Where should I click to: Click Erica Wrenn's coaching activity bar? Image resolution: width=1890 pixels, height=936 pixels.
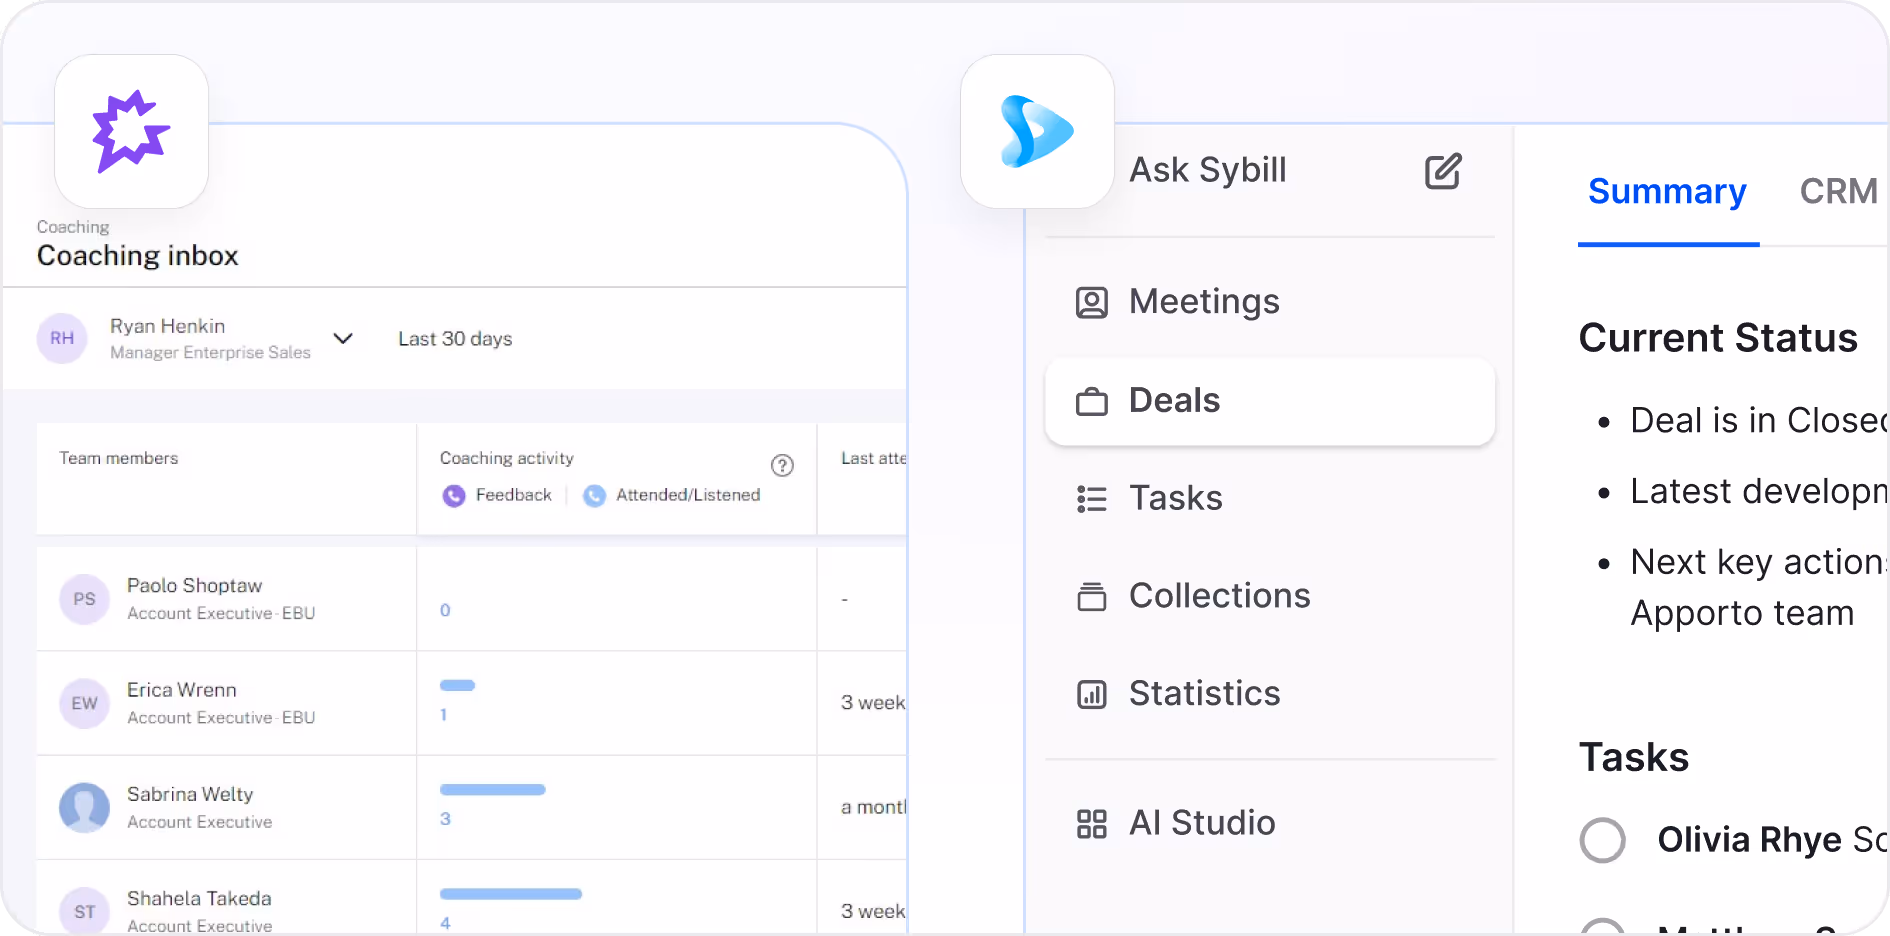(457, 685)
